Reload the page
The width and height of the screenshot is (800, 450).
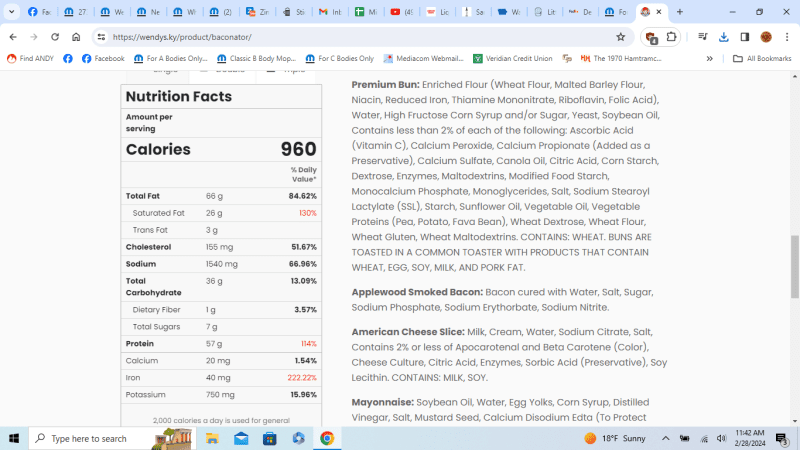point(55,37)
